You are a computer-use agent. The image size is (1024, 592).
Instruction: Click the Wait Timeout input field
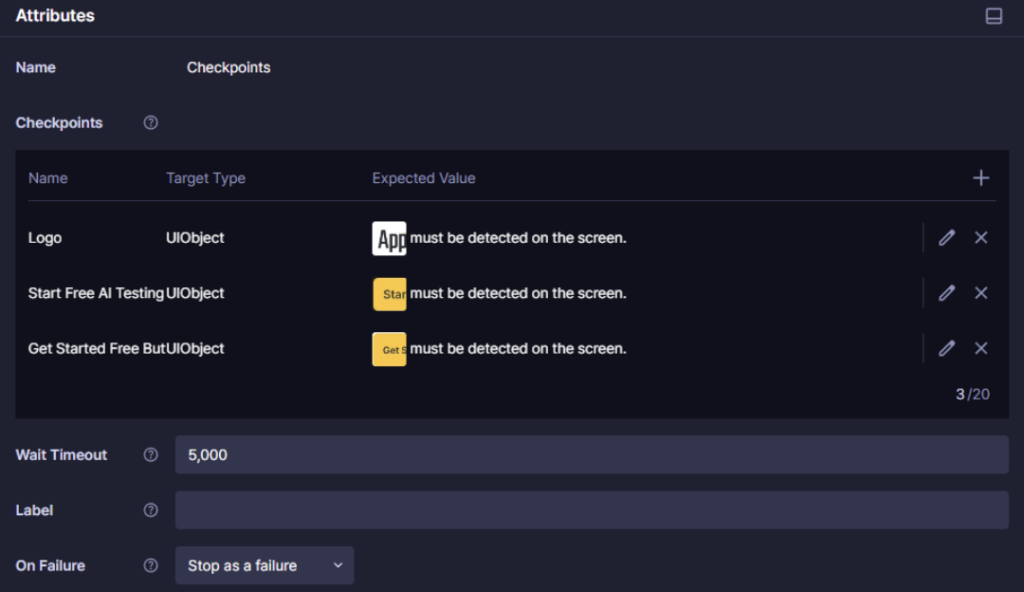tap(591, 455)
